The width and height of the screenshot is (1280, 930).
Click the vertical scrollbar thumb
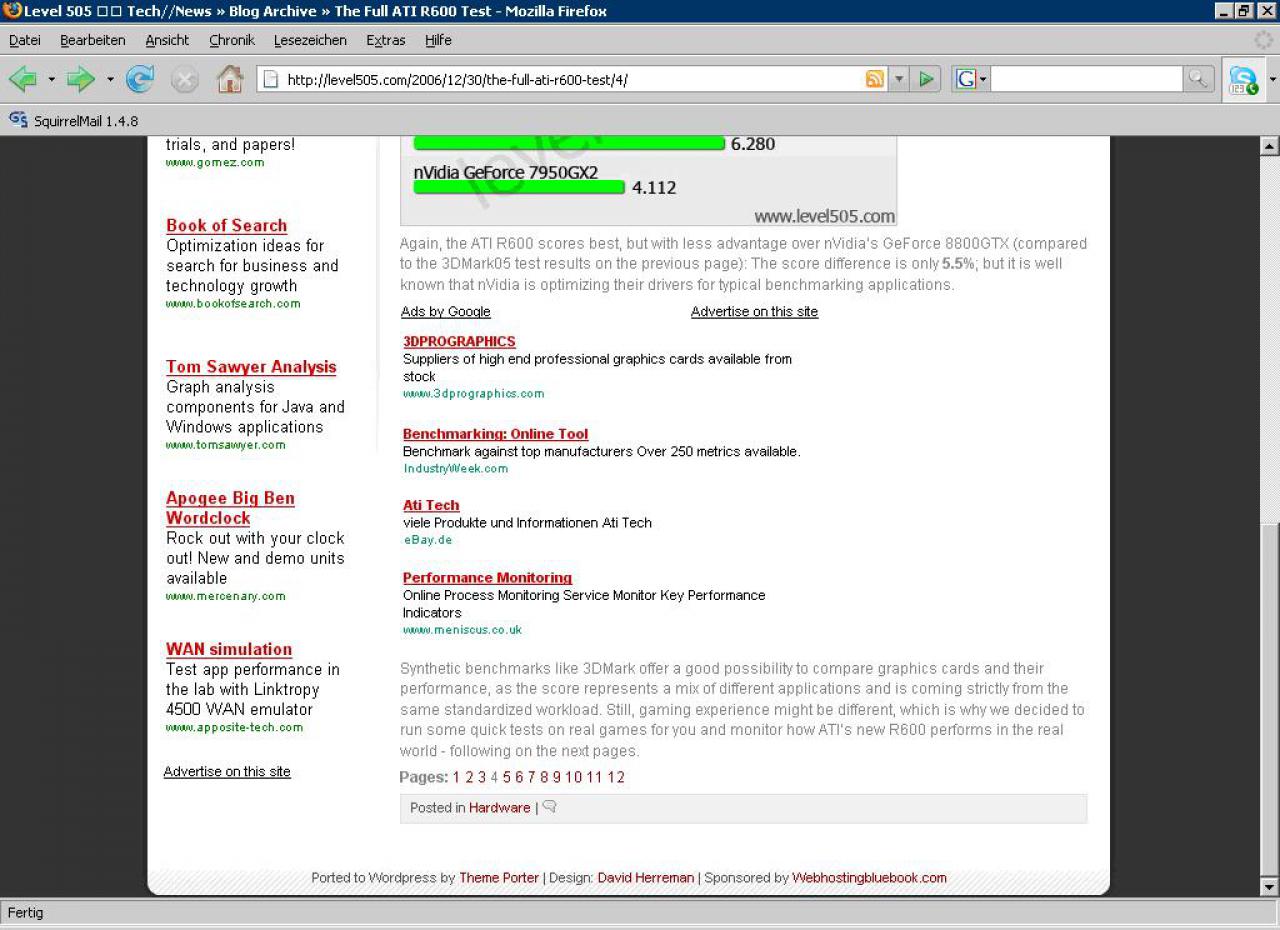[1270, 698]
